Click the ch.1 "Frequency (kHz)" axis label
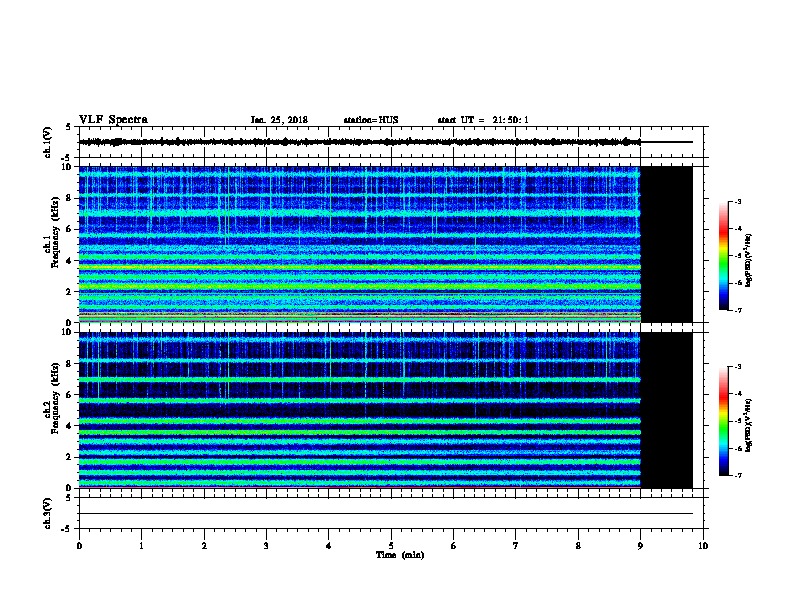The width and height of the screenshot is (792, 612). coord(55,232)
